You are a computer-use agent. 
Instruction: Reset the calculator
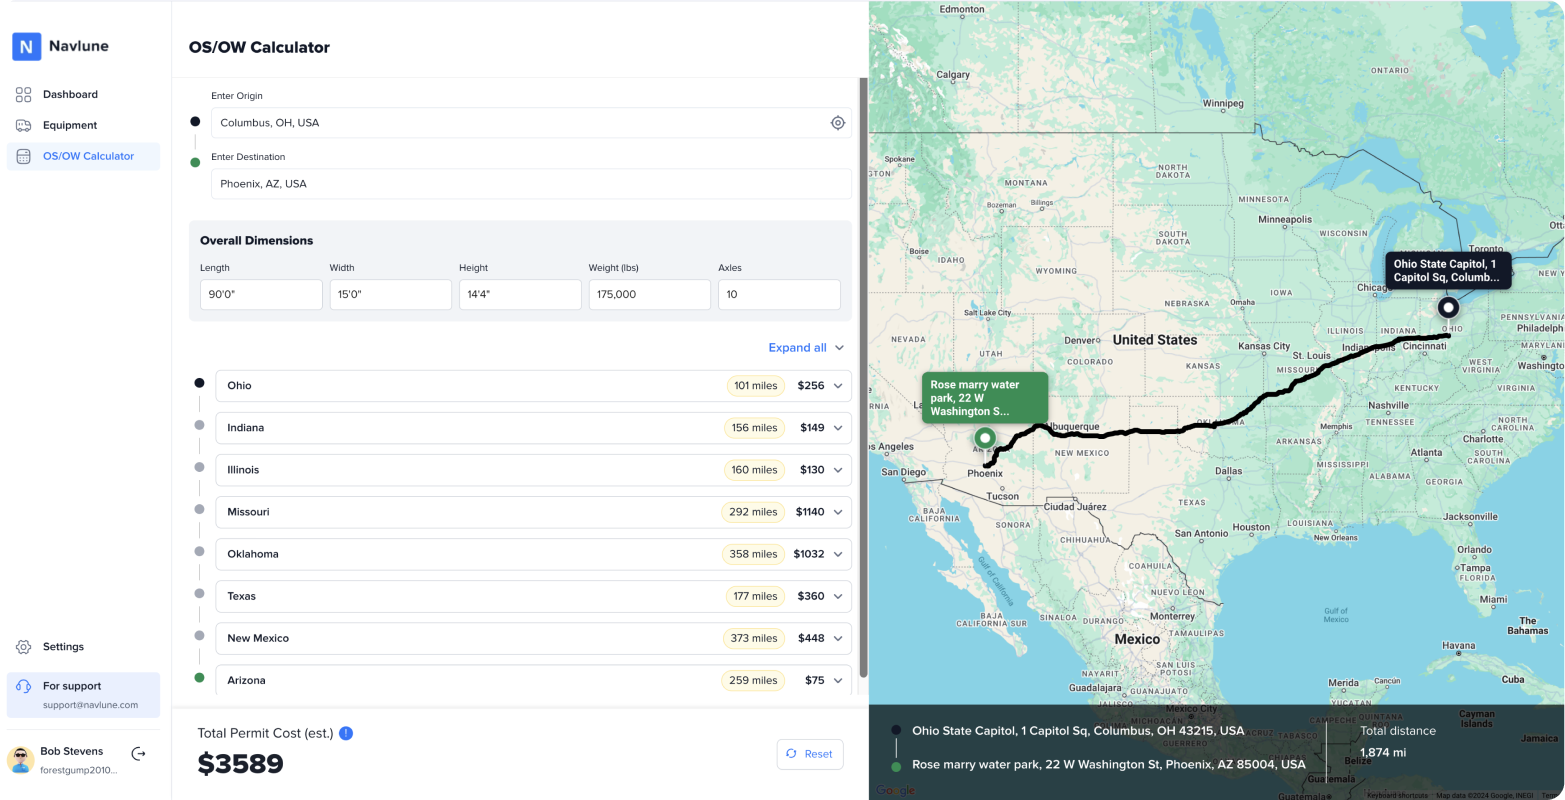coord(810,754)
